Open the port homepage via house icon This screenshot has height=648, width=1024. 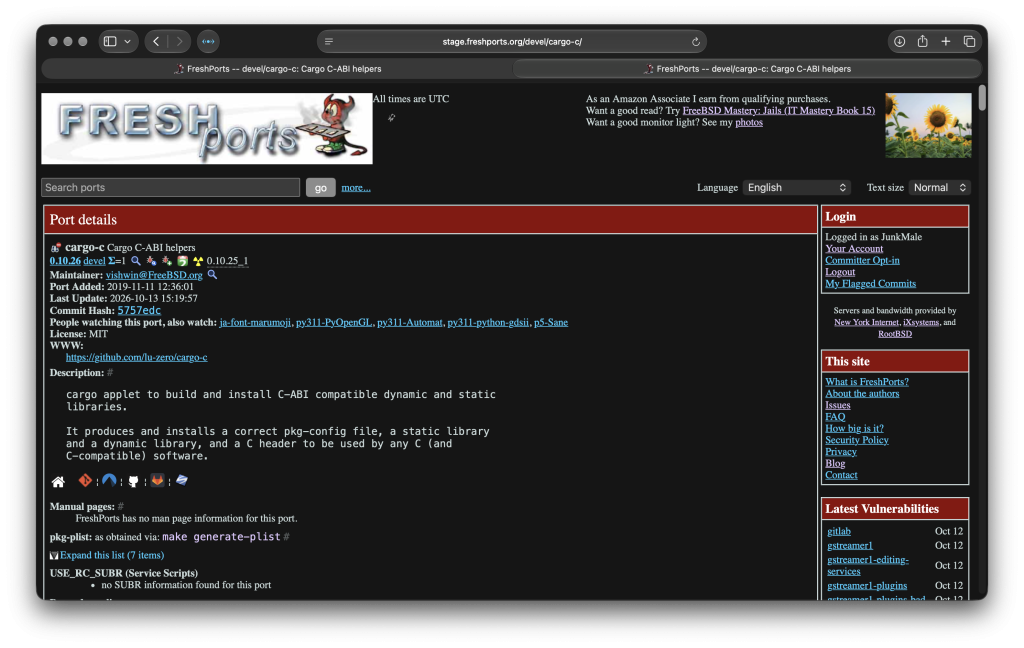(x=58, y=482)
